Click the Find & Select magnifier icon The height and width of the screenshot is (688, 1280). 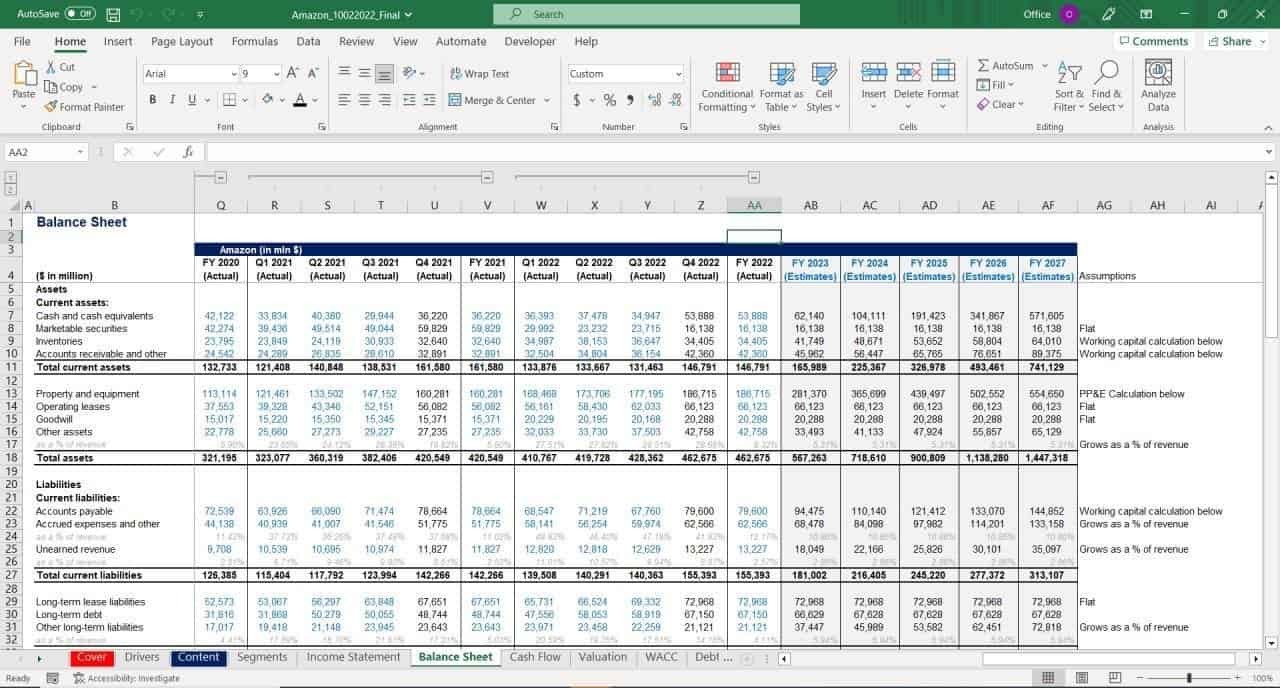point(1106,72)
